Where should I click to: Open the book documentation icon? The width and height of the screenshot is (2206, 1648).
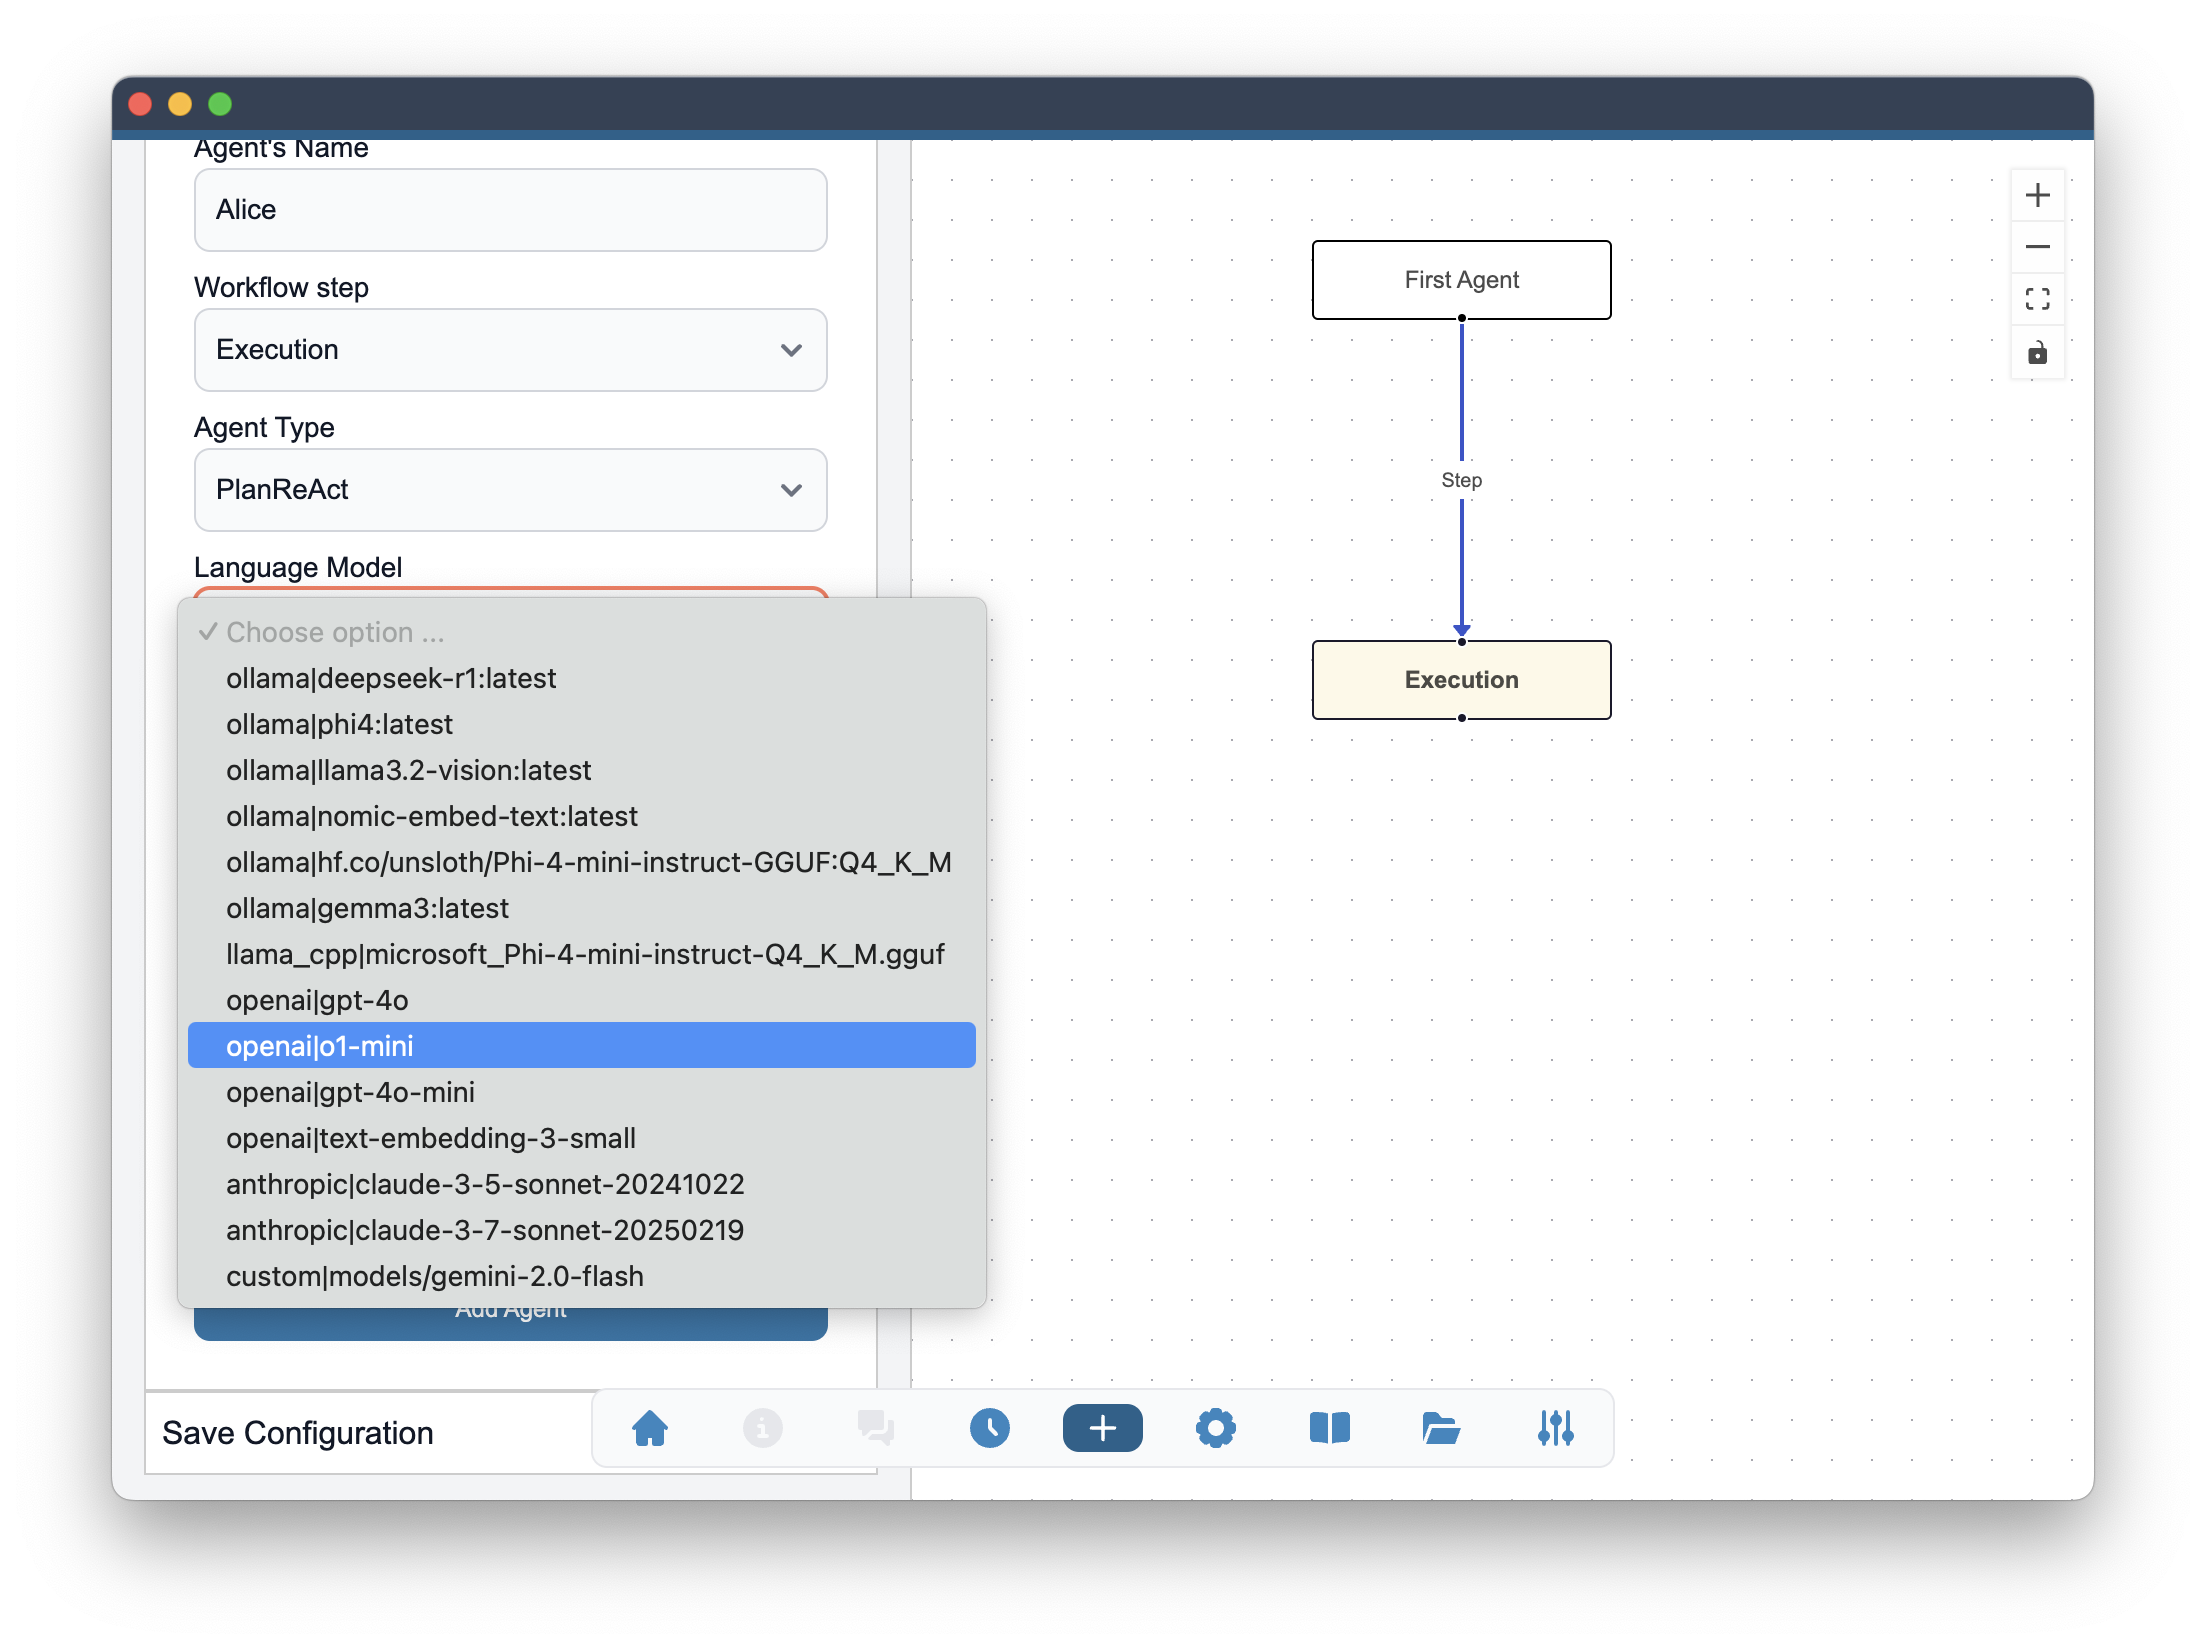coord(1330,1428)
